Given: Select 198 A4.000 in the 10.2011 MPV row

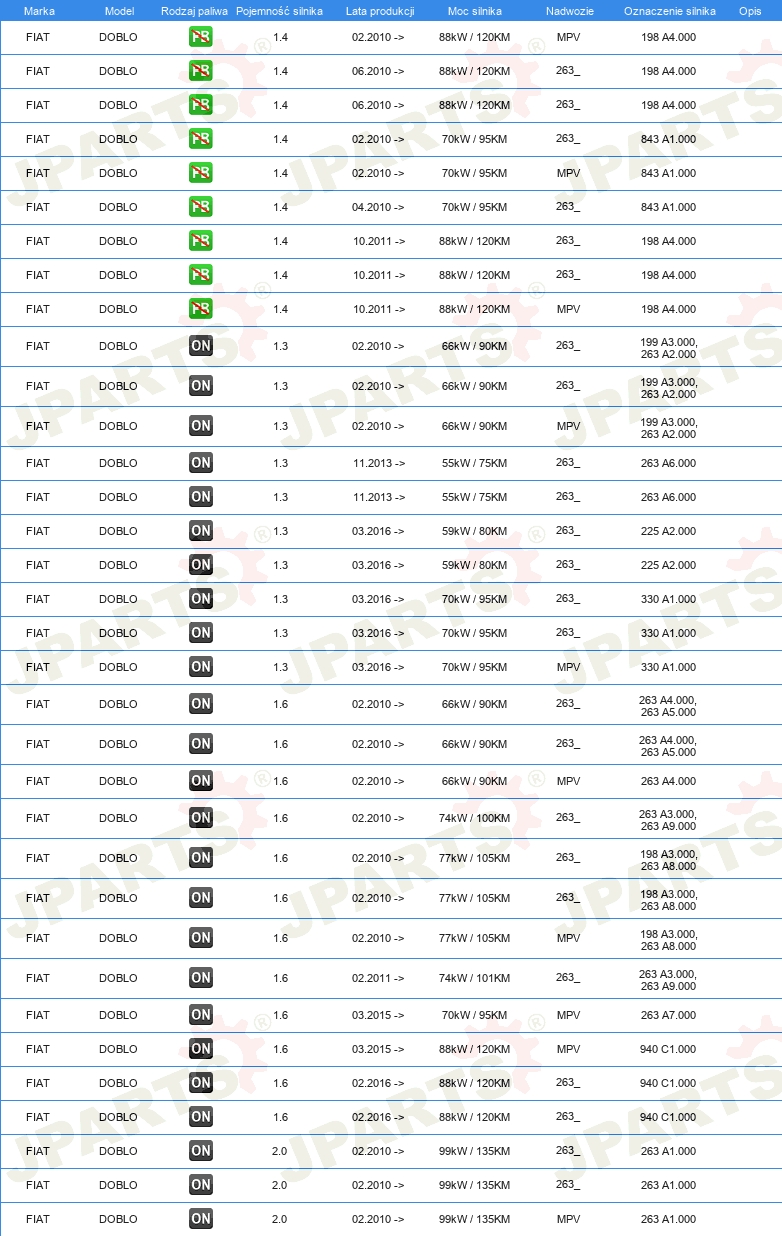Looking at the screenshot, I should point(668,309).
